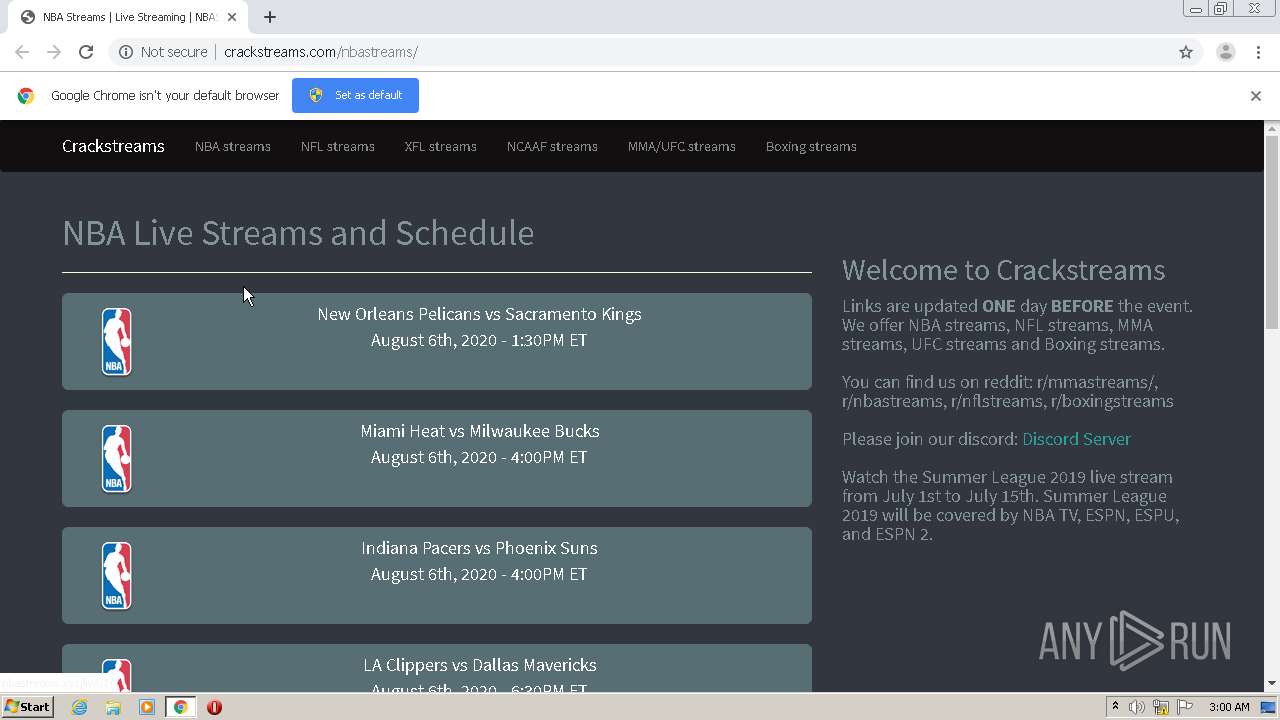Close the NBA Streams tab
The image size is (1280, 720).
232,17
